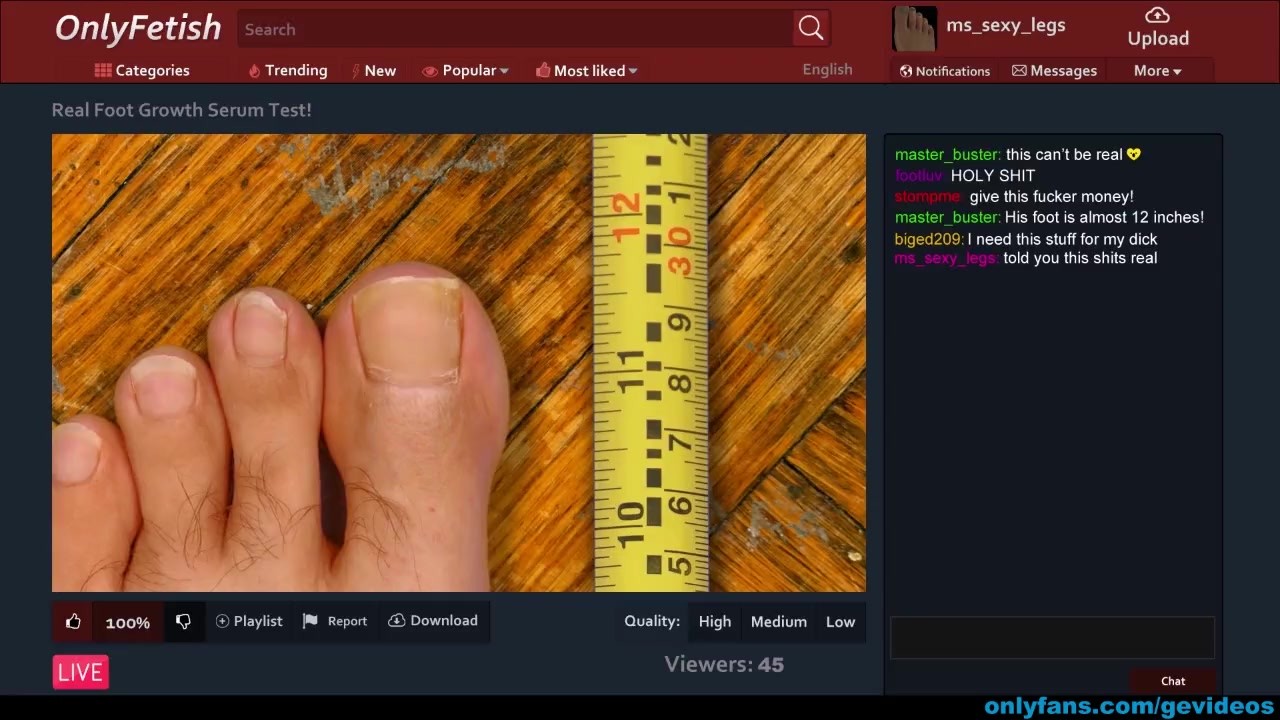Click the Upload cloud icon
1280x720 pixels.
tap(1157, 15)
